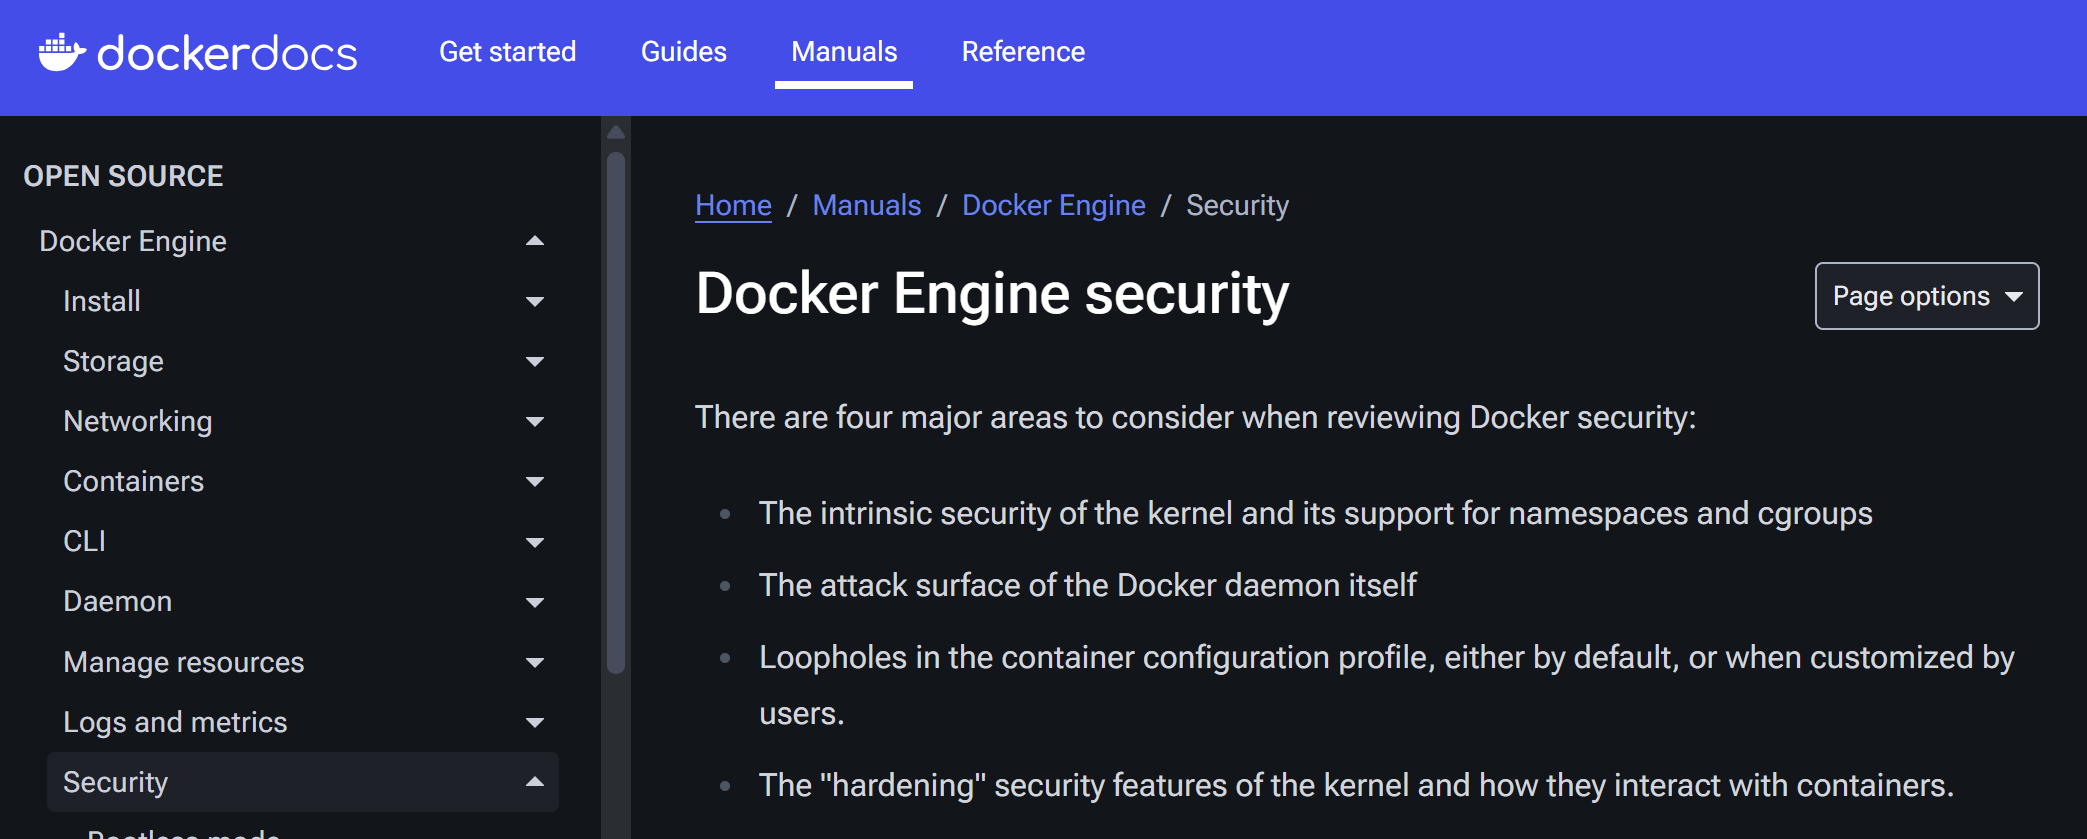This screenshot has width=2087, height=839.
Task: Open the dockerdocs home wordmark
Action: click(227, 53)
